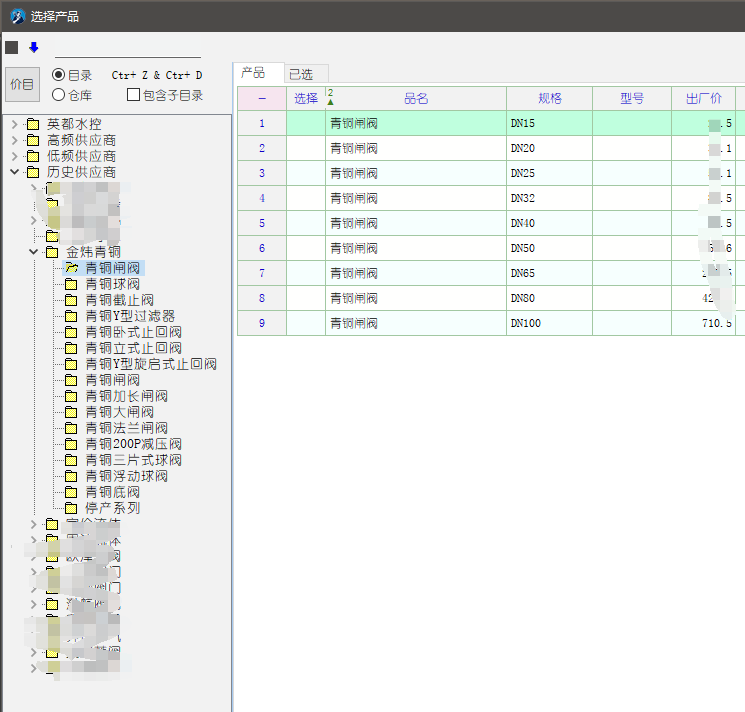The image size is (745, 712).
Task: Click the 价目 button
Action: pos(22,85)
